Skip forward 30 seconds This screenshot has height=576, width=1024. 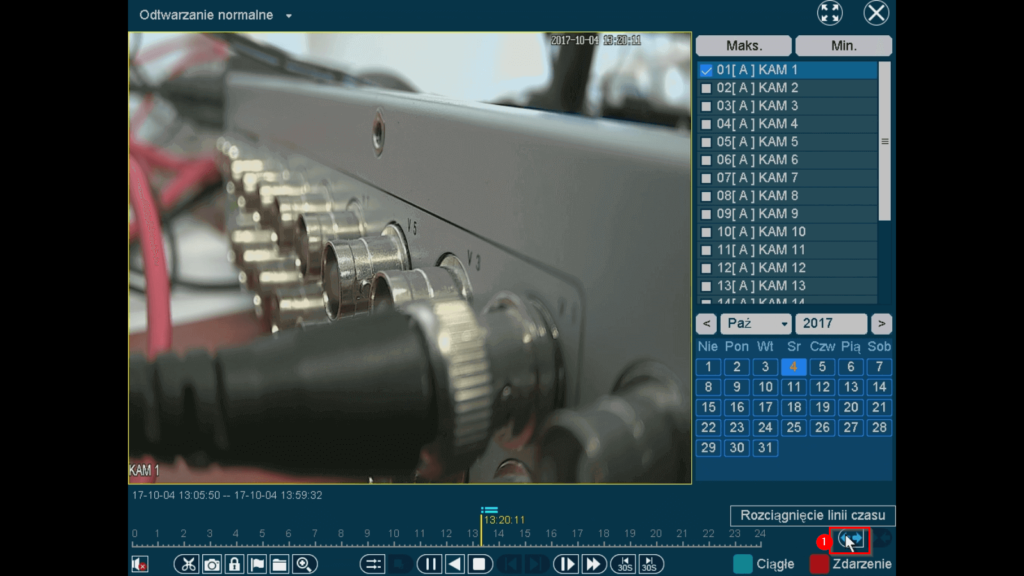coord(651,564)
